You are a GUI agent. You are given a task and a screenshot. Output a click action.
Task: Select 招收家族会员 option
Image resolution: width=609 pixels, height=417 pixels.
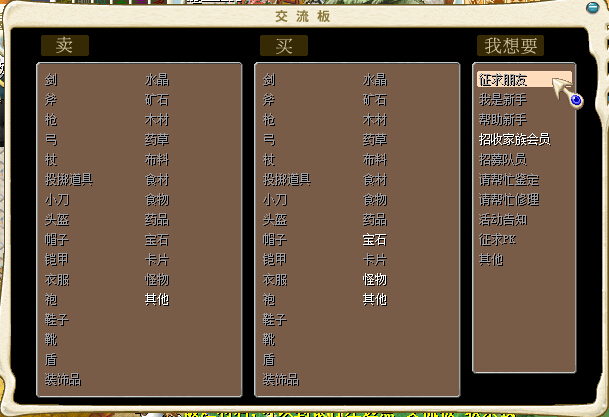pos(515,139)
